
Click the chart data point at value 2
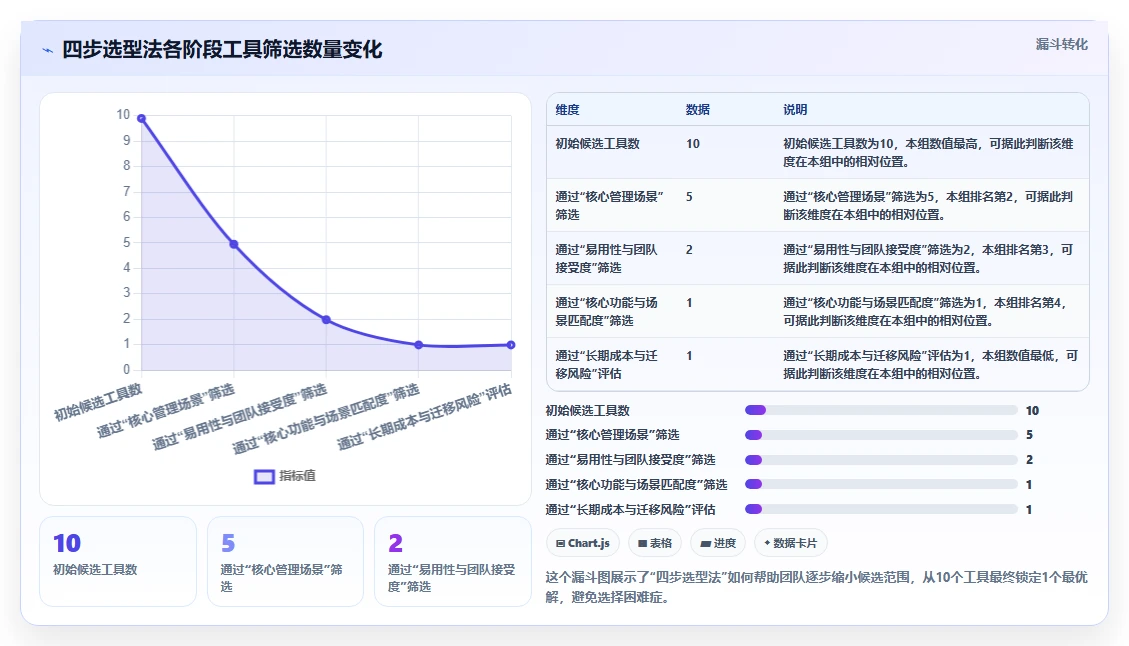click(x=326, y=320)
